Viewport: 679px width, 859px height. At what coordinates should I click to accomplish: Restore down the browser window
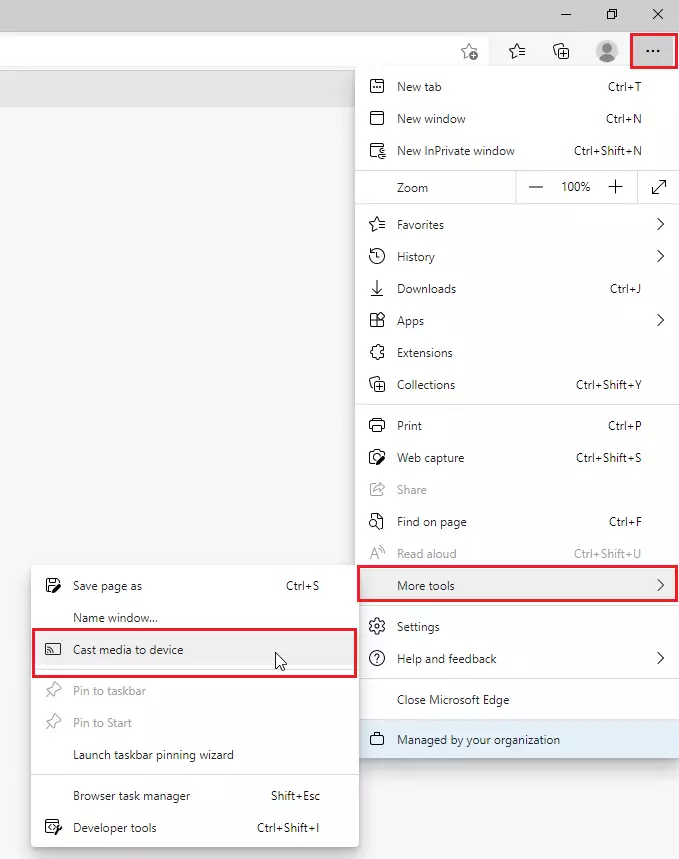(612, 14)
